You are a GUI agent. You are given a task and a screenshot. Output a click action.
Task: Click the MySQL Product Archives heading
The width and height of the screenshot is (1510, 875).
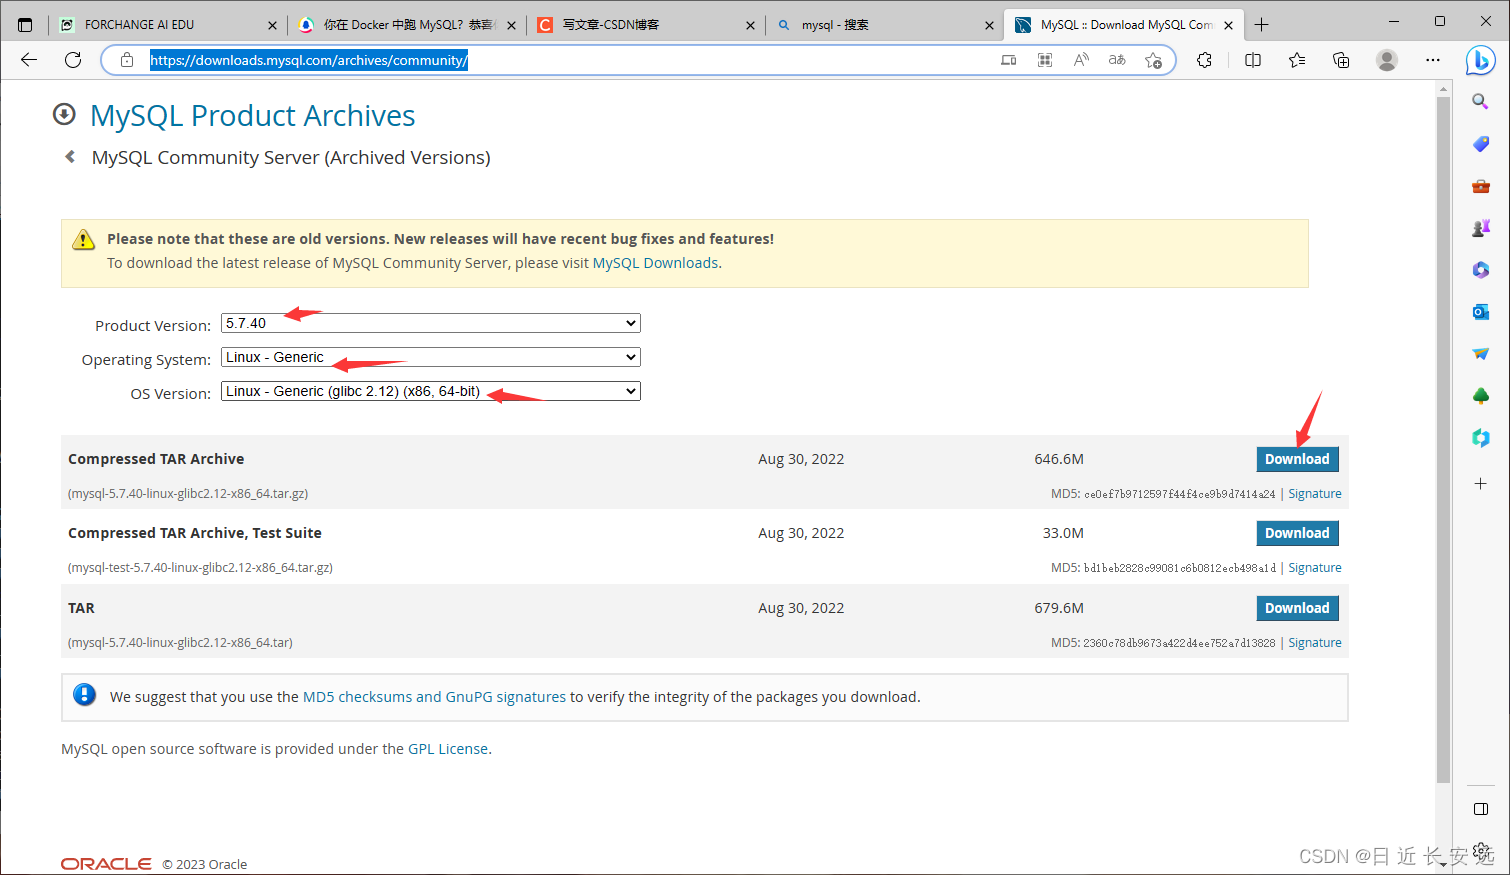[252, 116]
